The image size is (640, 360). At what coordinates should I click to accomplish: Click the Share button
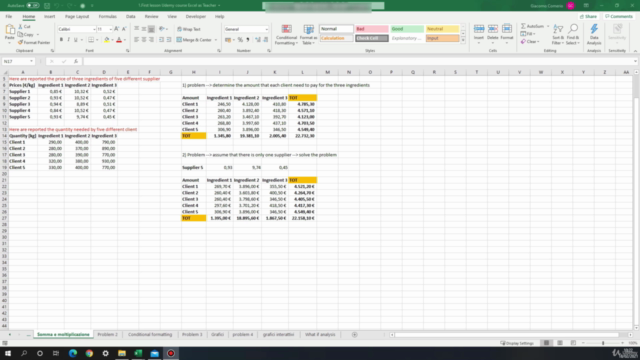tap(588, 17)
